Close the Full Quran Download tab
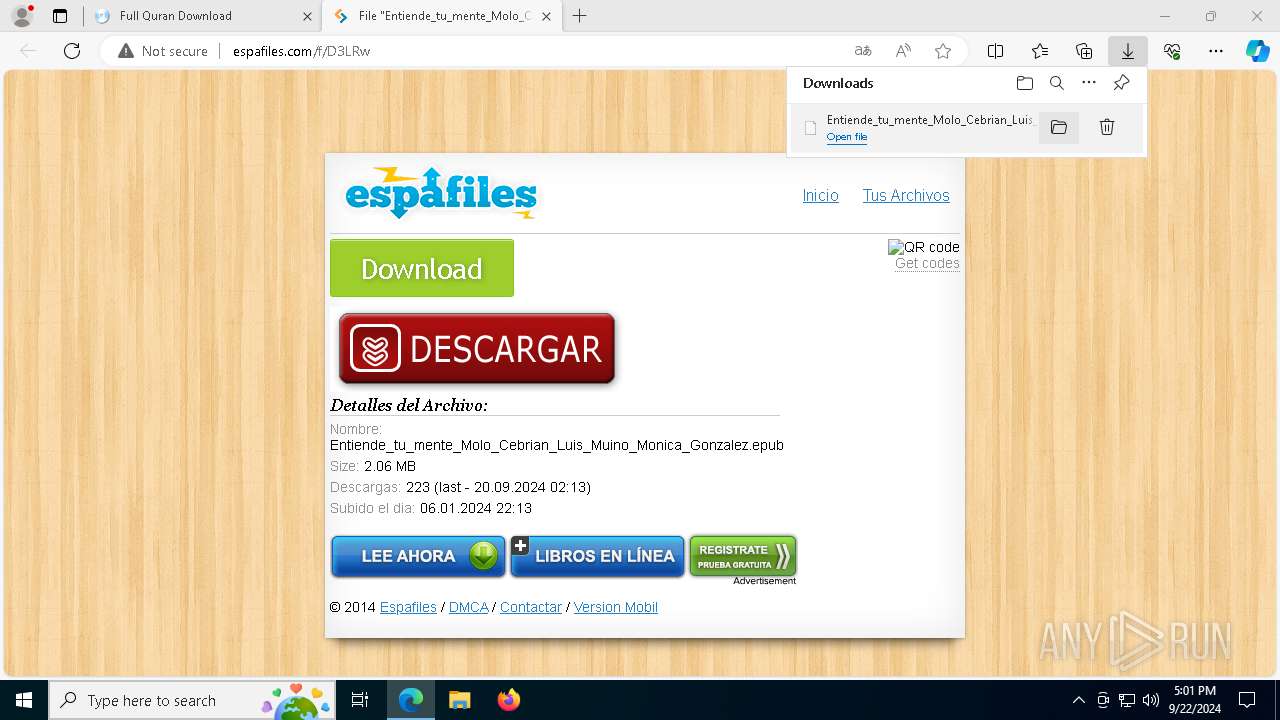The height and width of the screenshot is (720, 1280). click(x=307, y=16)
